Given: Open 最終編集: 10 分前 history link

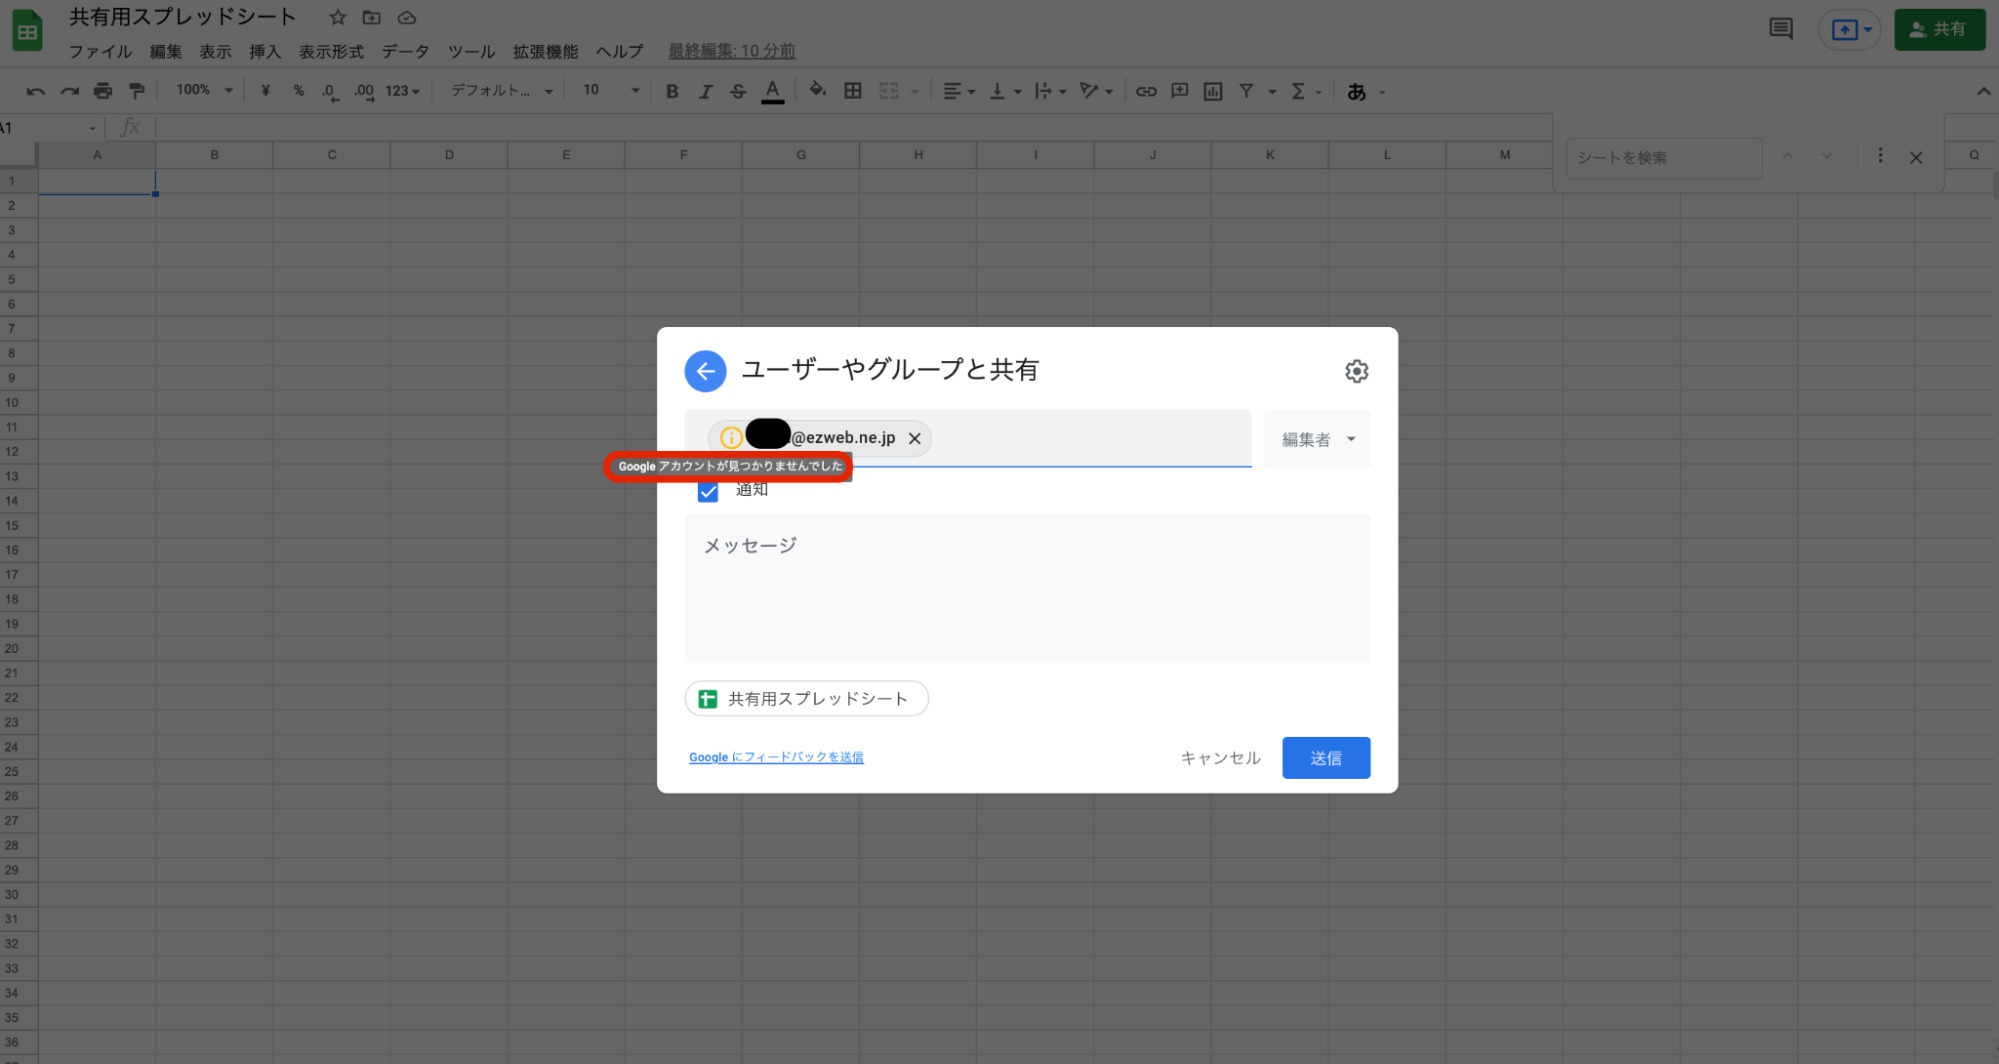Looking at the screenshot, I should (731, 51).
